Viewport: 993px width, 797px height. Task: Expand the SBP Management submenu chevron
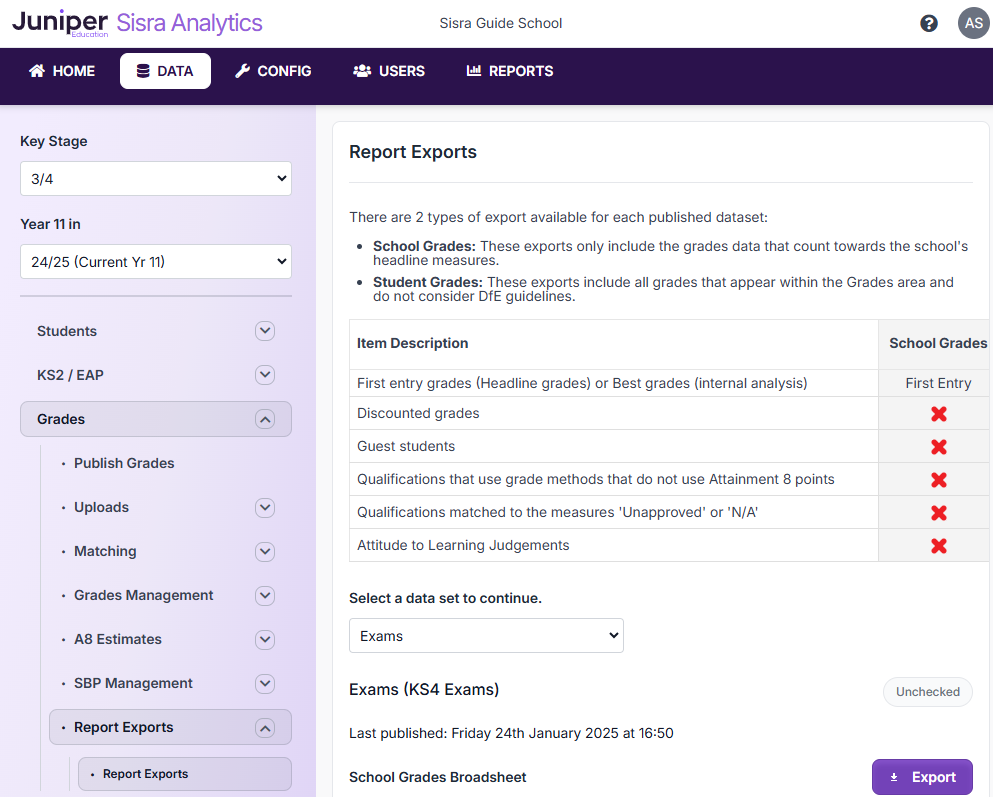[265, 684]
